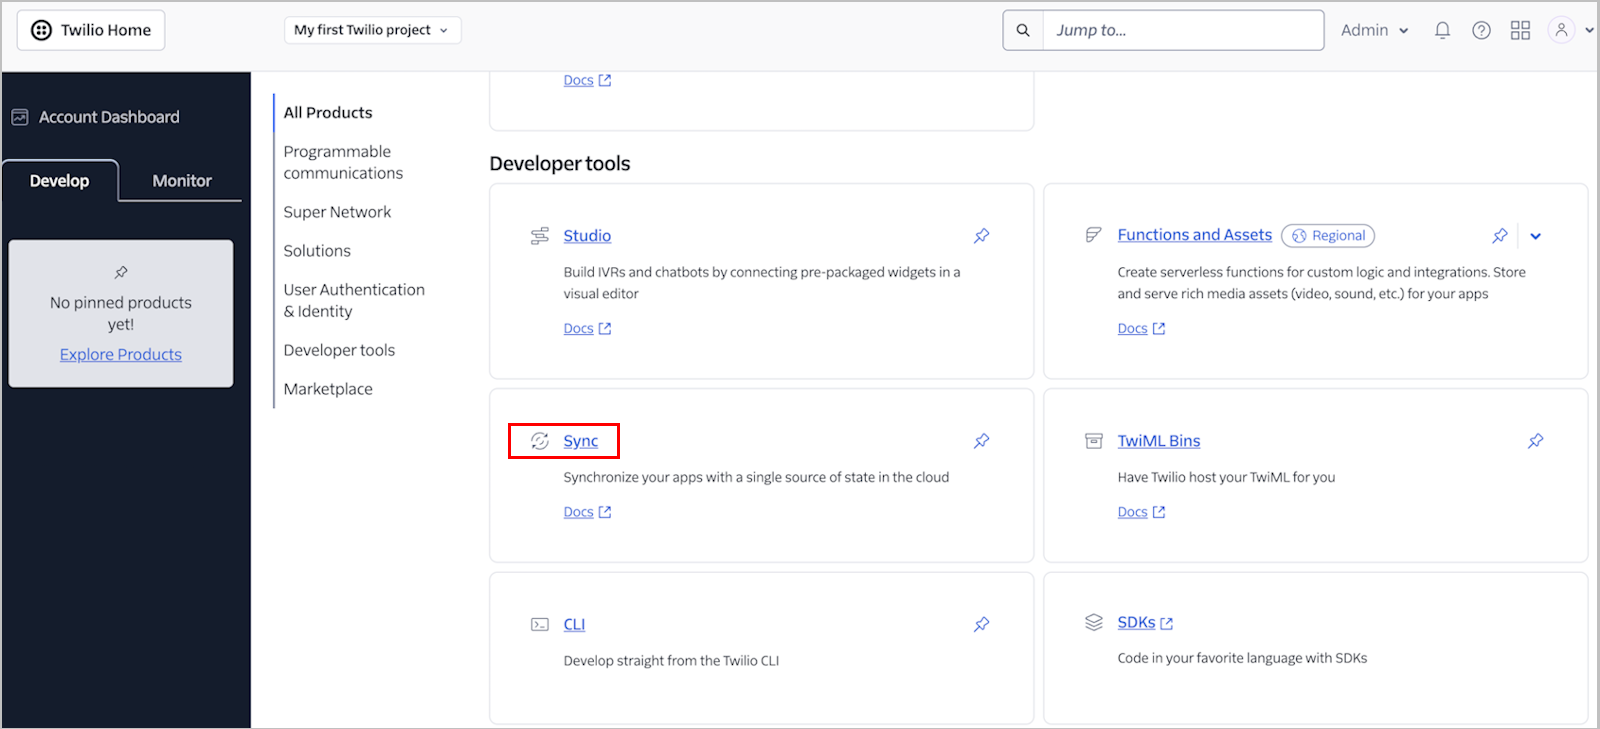This screenshot has height=729, width=1600.
Task: Click 'Develop straight from the Twilio CLI' text
Action: click(671, 661)
